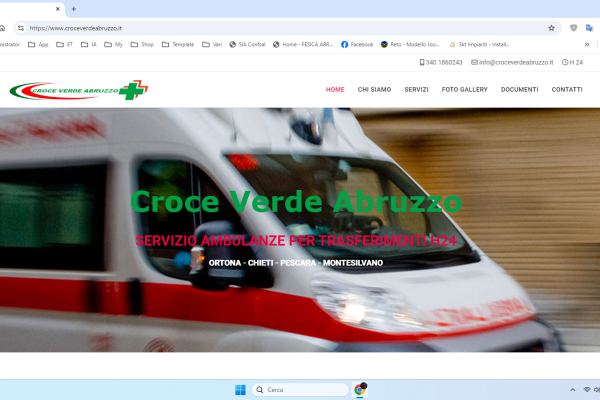Open the Home - FESICA ABR bookmark
The width and height of the screenshot is (600, 400).
tap(303, 44)
